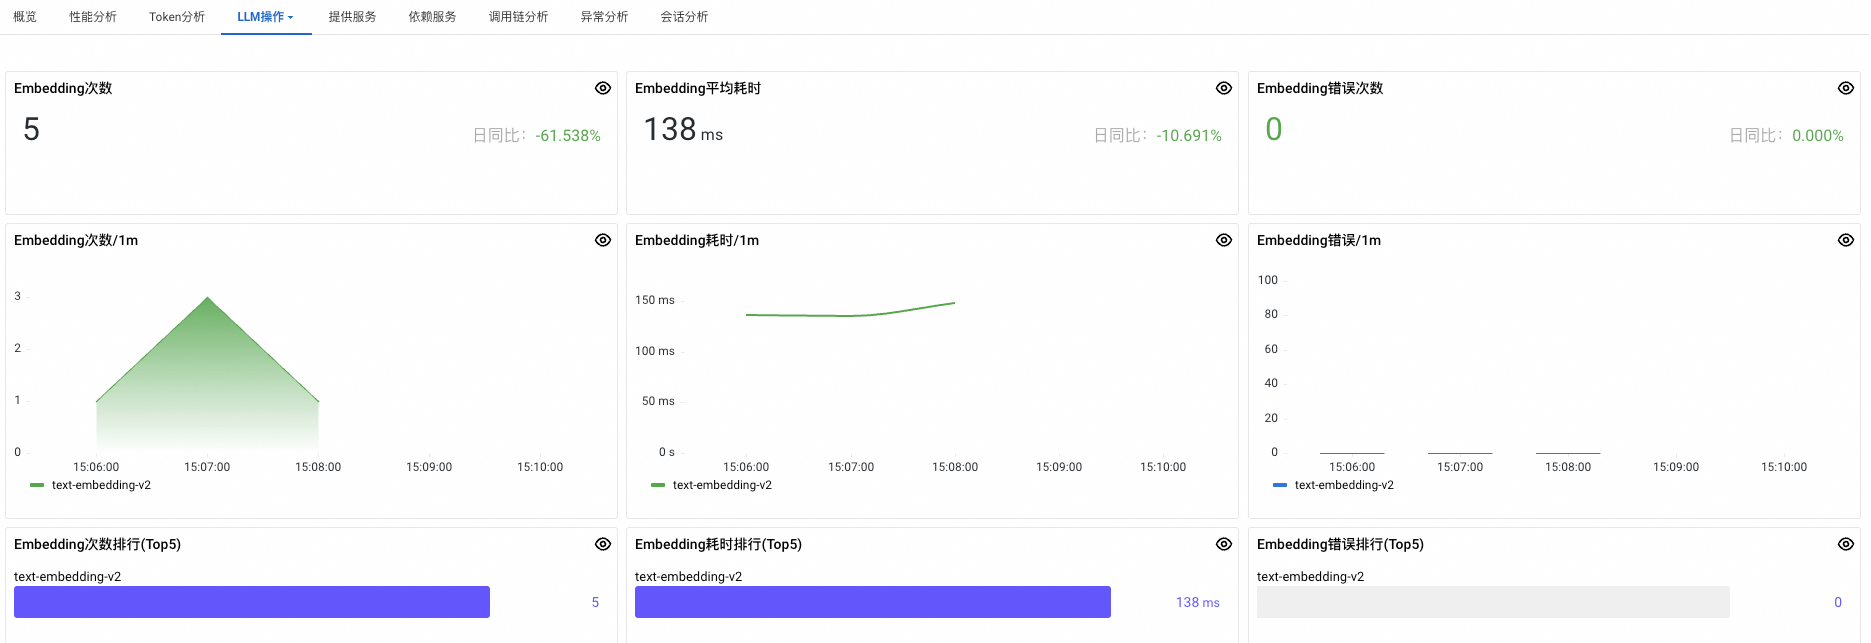
Task: Click eye icon on Embedding次数 panel
Action: (x=603, y=88)
